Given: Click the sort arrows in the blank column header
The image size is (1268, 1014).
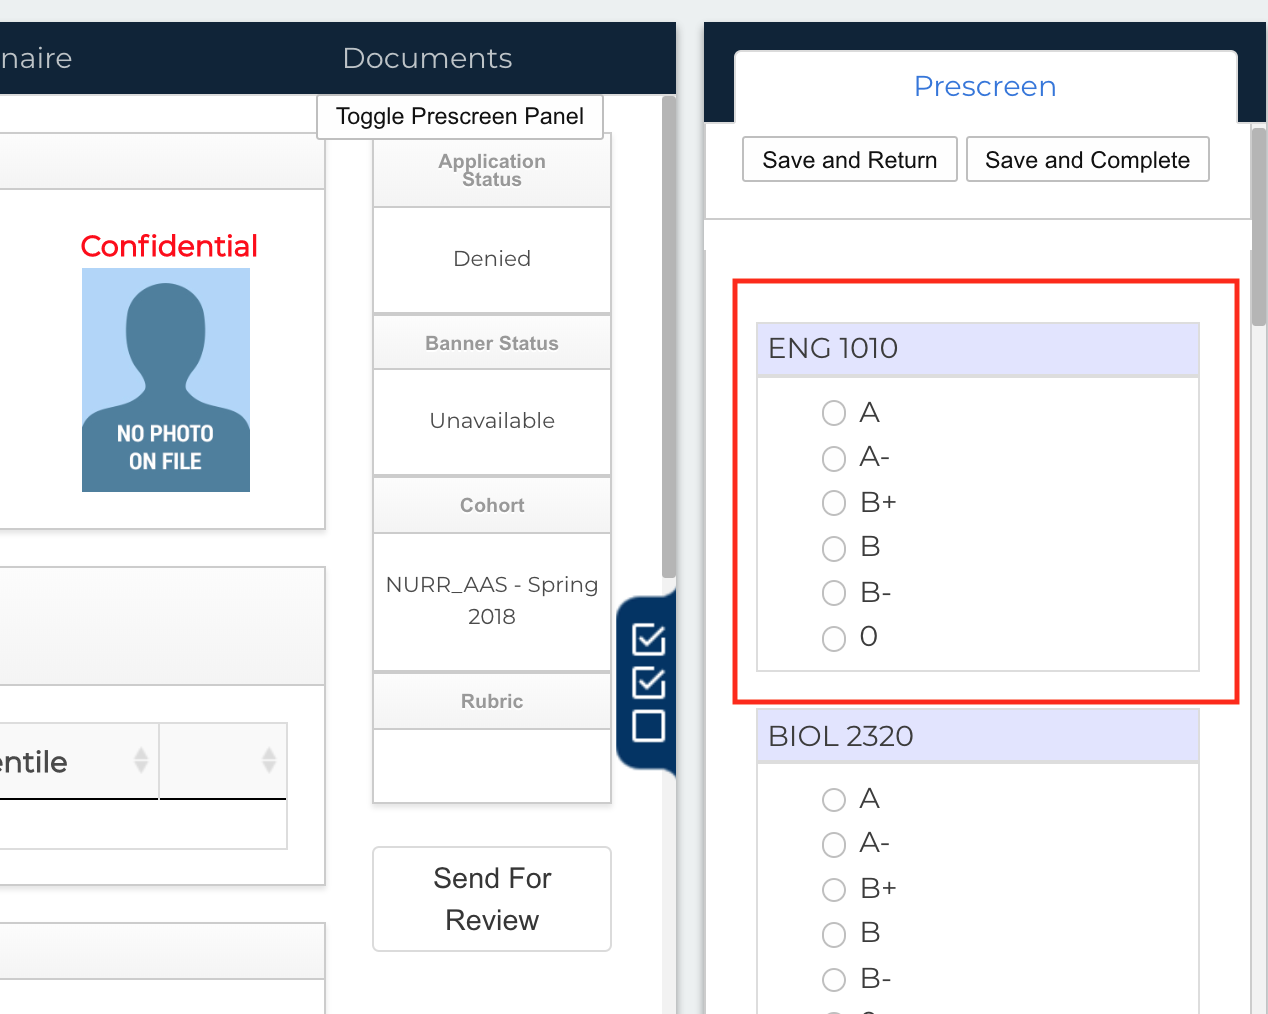Looking at the screenshot, I should tap(268, 761).
